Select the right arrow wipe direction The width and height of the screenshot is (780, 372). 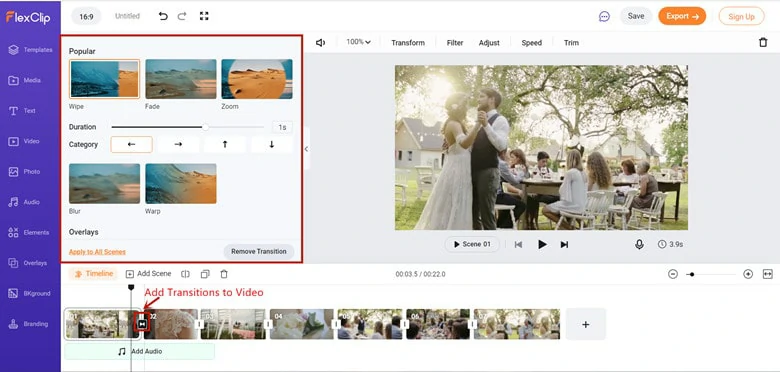tap(178, 144)
